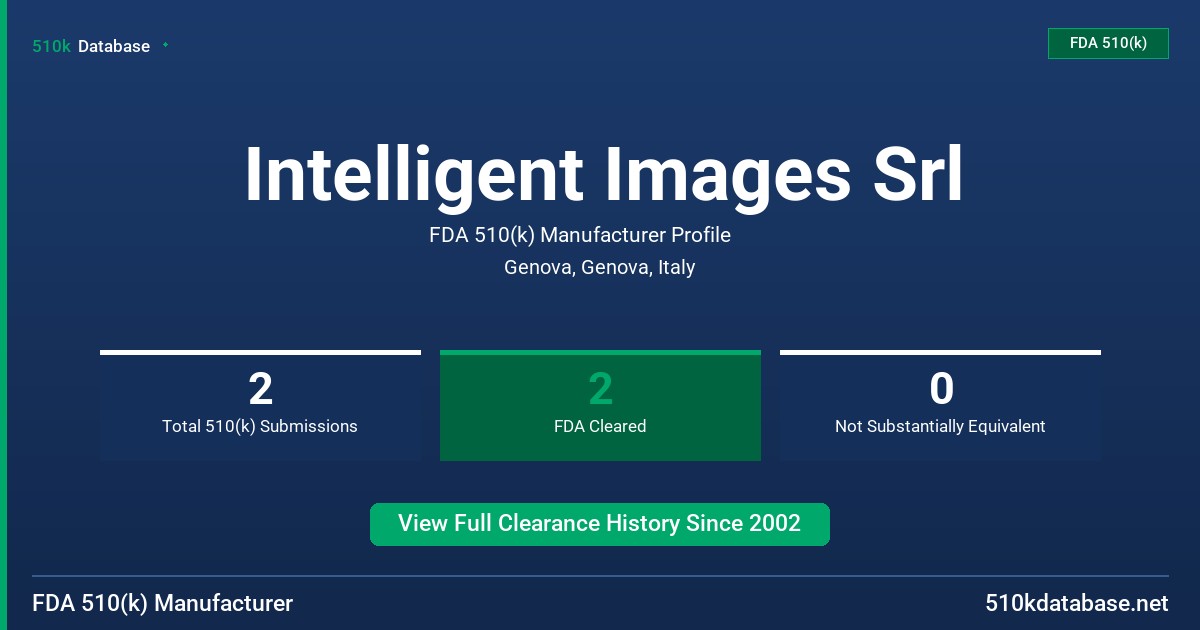1200x630 pixels.
Task: Click the Genova, Genova, Italy location text
Action: point(600,268)
